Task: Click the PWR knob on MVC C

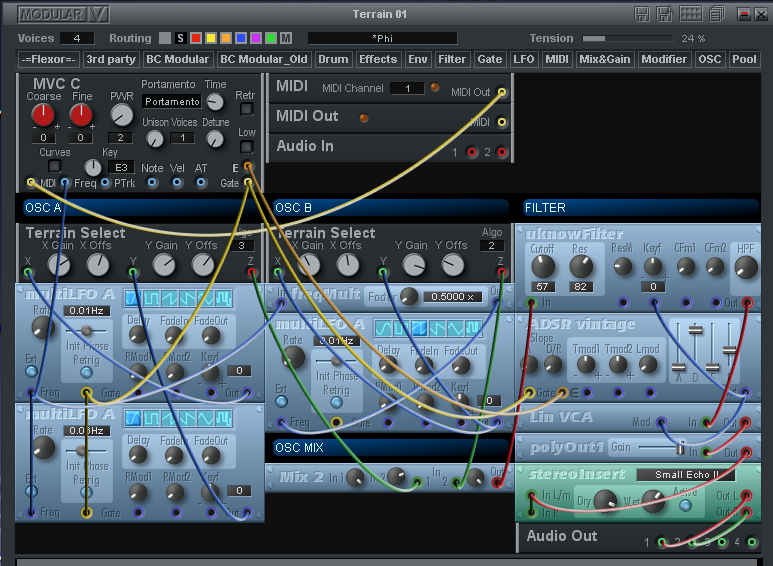Action: (121, 115)
